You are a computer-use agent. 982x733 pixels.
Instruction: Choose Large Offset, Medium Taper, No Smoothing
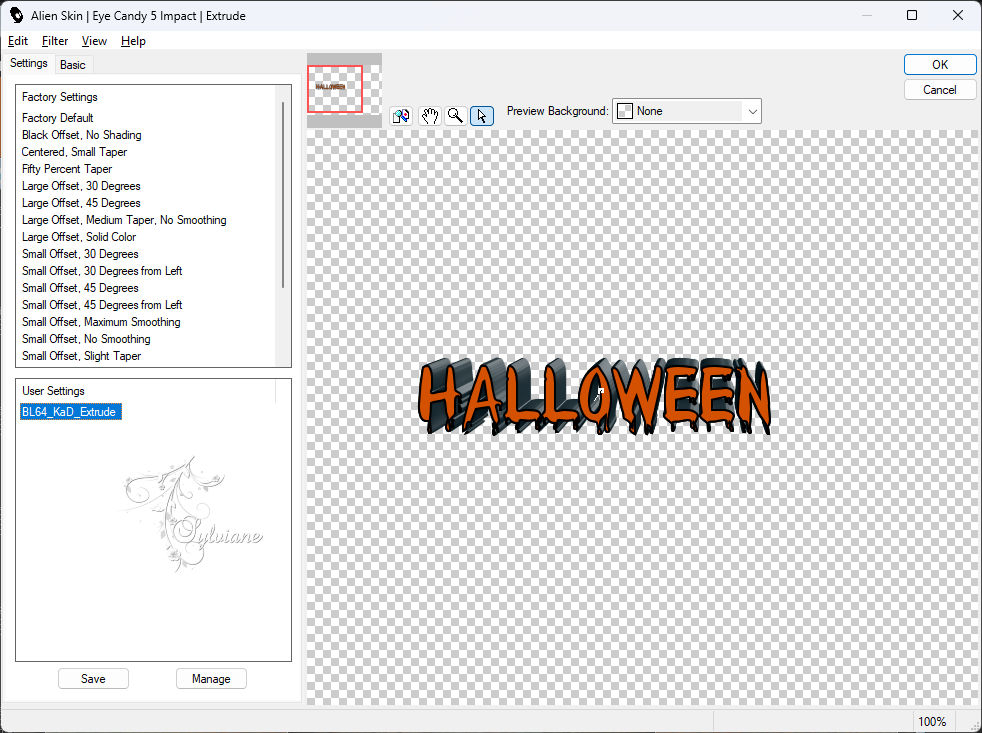tap(124, 220)
